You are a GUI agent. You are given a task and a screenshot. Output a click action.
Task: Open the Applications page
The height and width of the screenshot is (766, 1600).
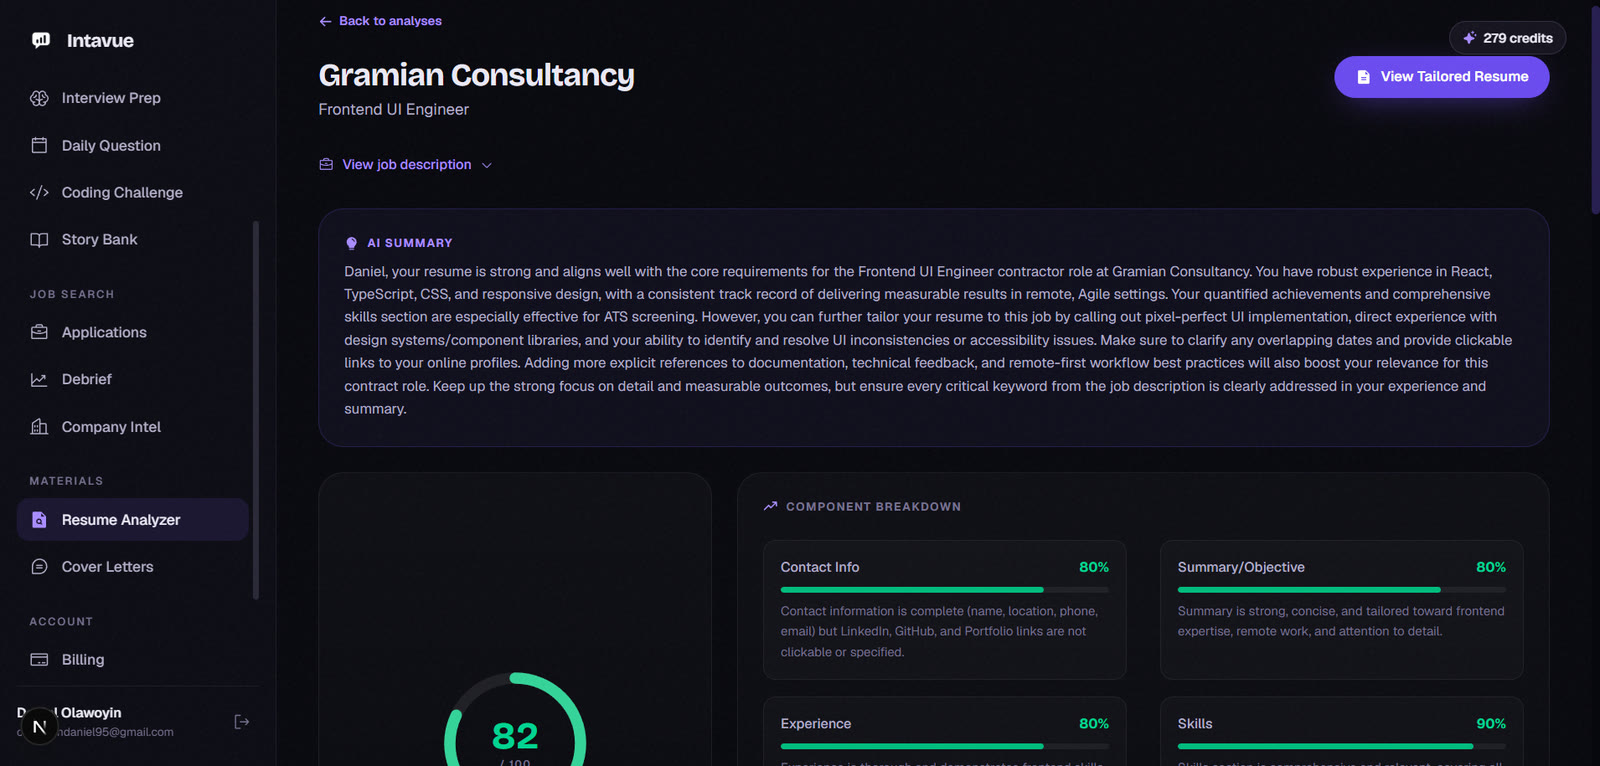(x=132, y=332)
